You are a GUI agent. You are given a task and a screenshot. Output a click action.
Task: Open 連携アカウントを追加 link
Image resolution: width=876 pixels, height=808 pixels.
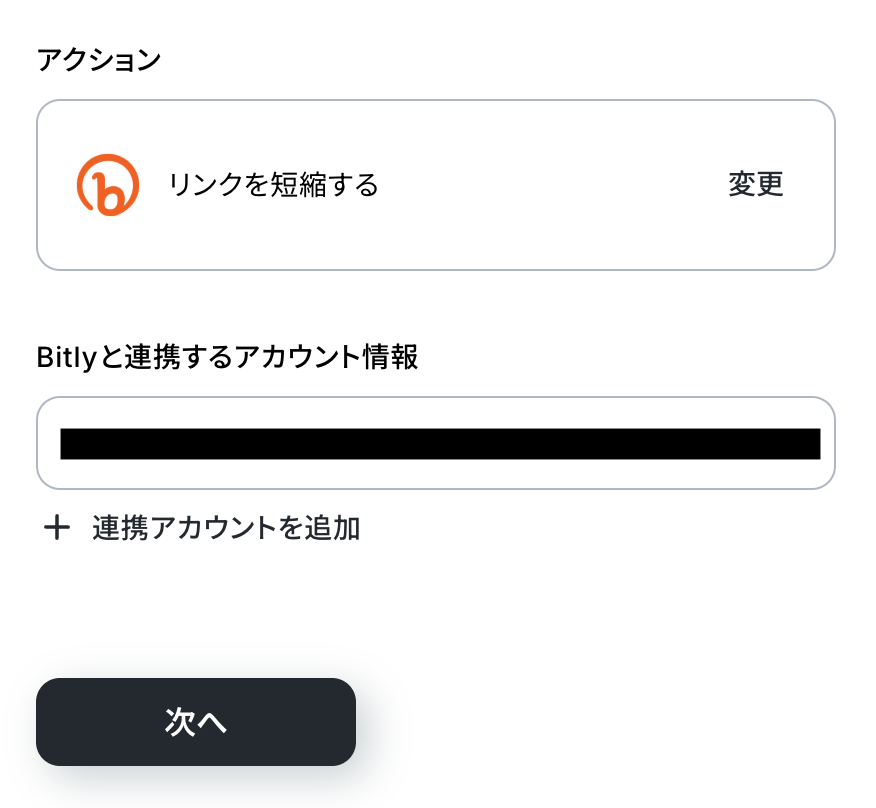(226, 528)
